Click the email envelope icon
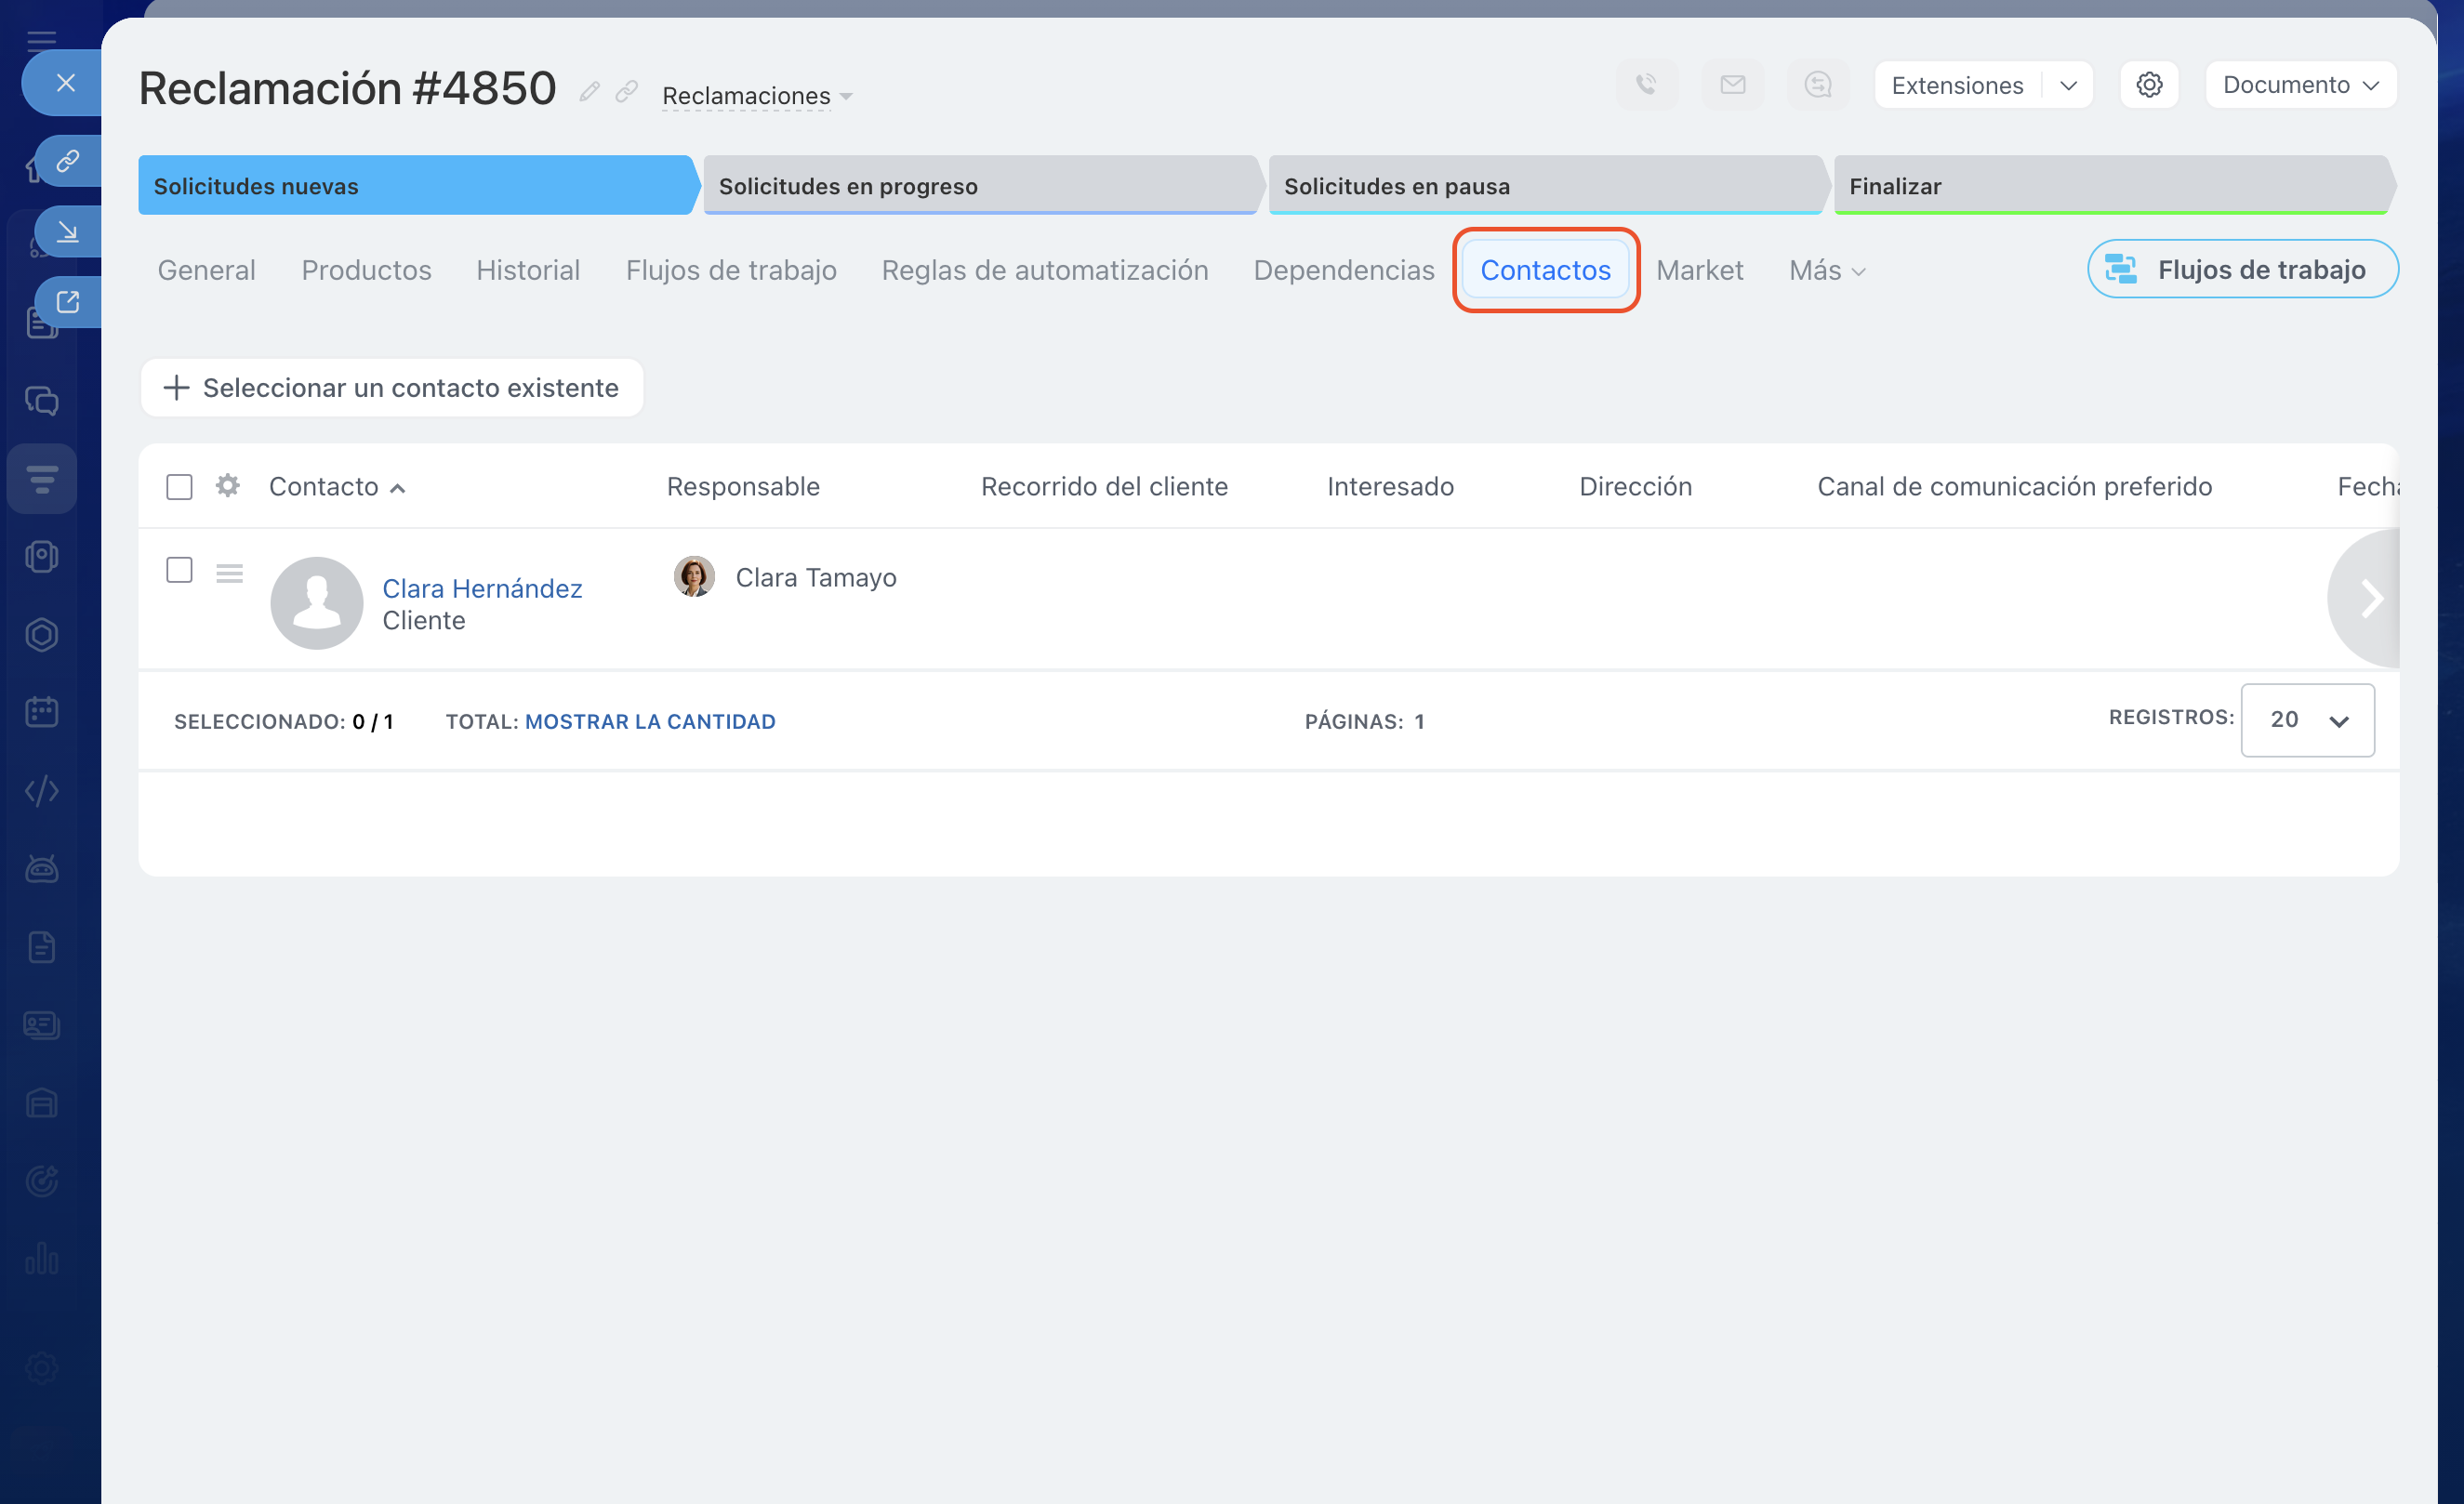This screenshot has width=2464, height=1504. coord(1733,85)
